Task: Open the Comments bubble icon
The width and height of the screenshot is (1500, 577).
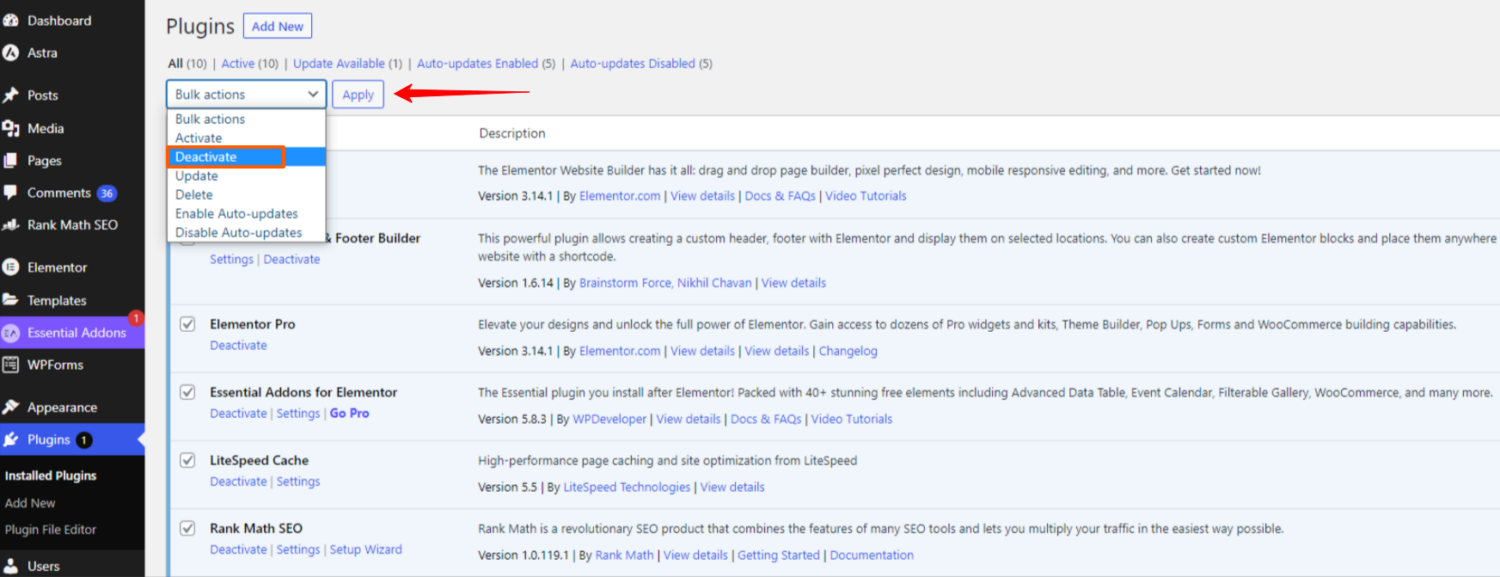Action: (11, 193)
